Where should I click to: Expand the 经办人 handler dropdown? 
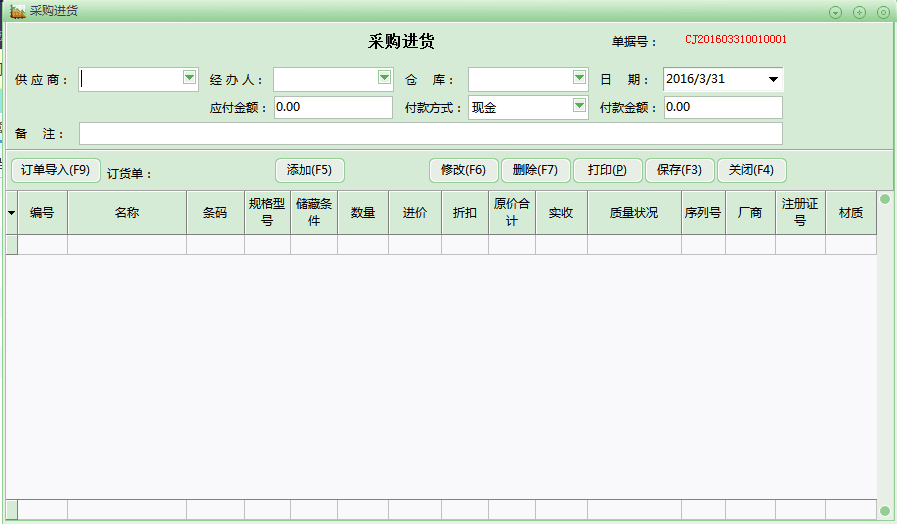pyautogui.click(x=384, y=78)
